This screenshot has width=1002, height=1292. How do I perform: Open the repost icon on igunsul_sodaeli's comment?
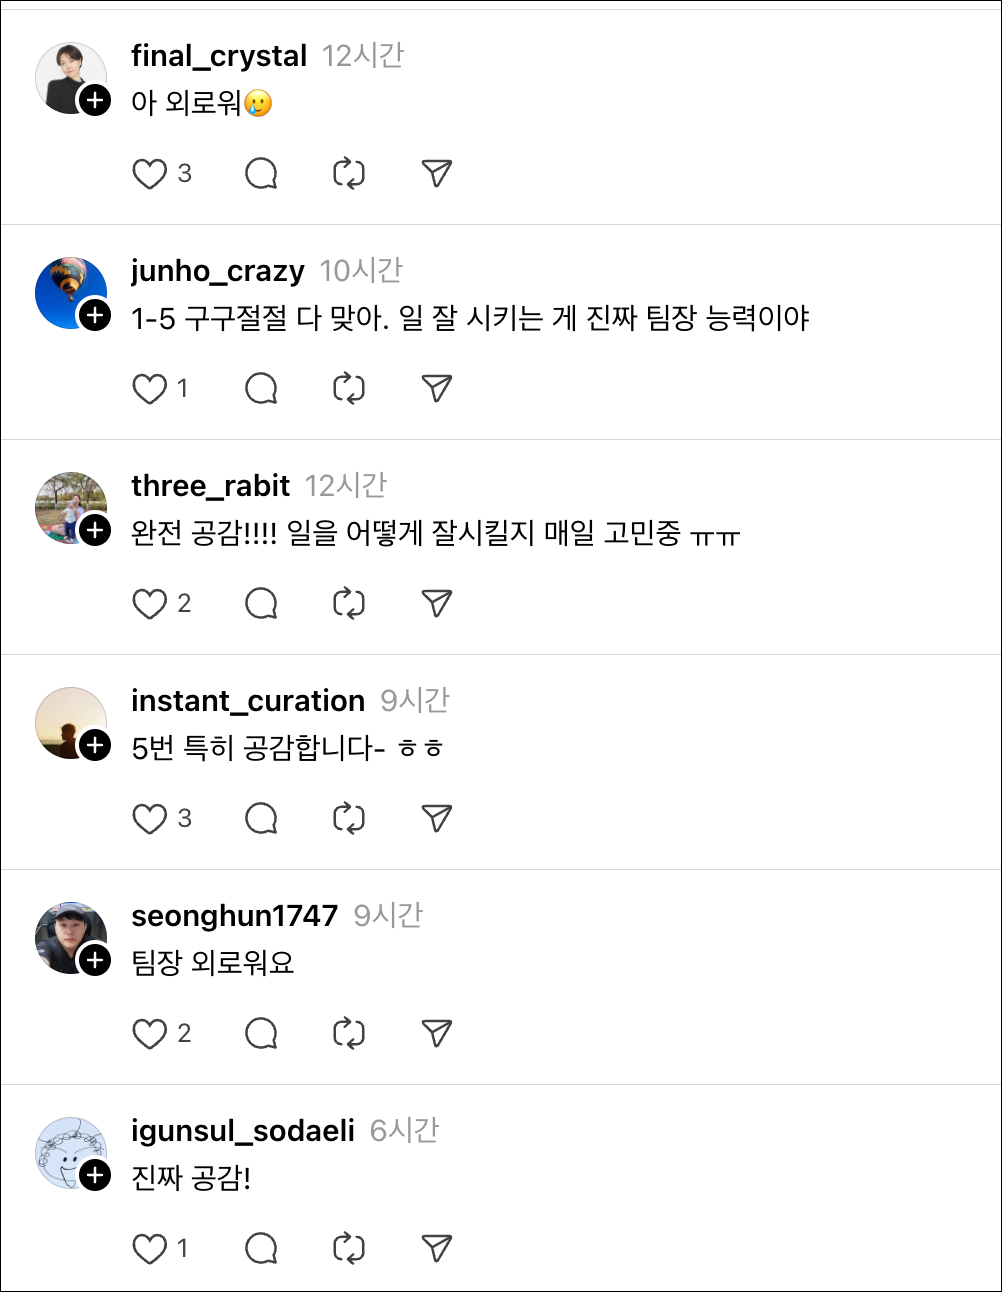coord(347,1248)
